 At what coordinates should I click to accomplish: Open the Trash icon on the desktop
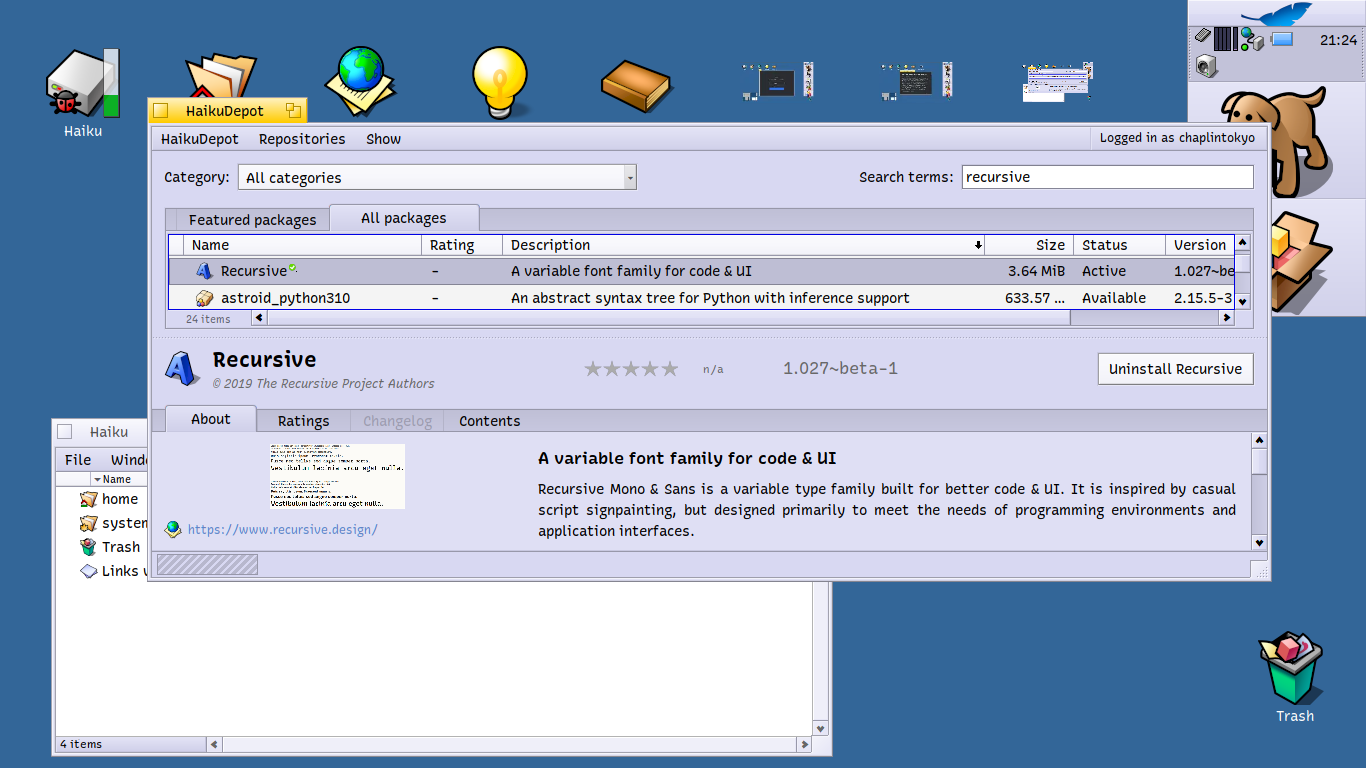point(1294,672)
